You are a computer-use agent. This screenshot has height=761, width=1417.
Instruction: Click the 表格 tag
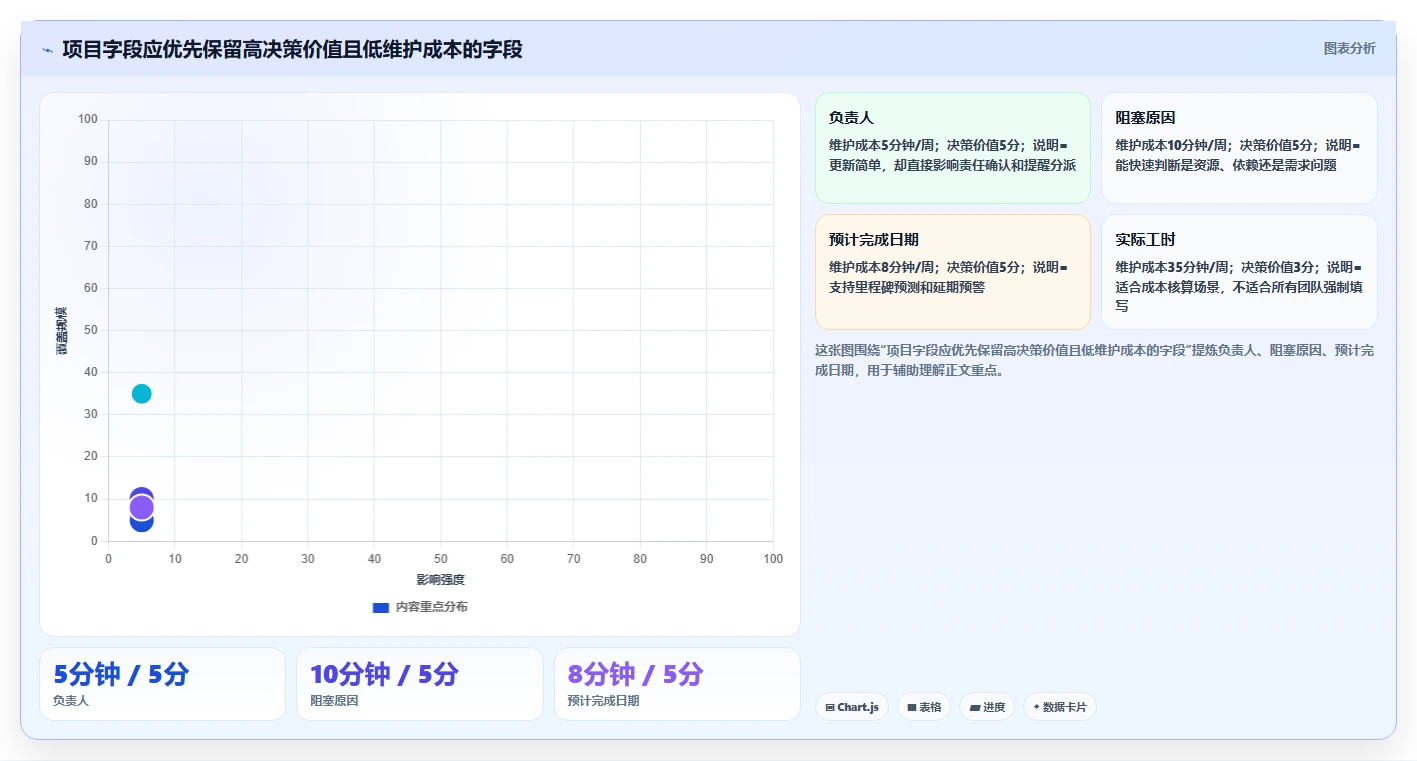924,707
